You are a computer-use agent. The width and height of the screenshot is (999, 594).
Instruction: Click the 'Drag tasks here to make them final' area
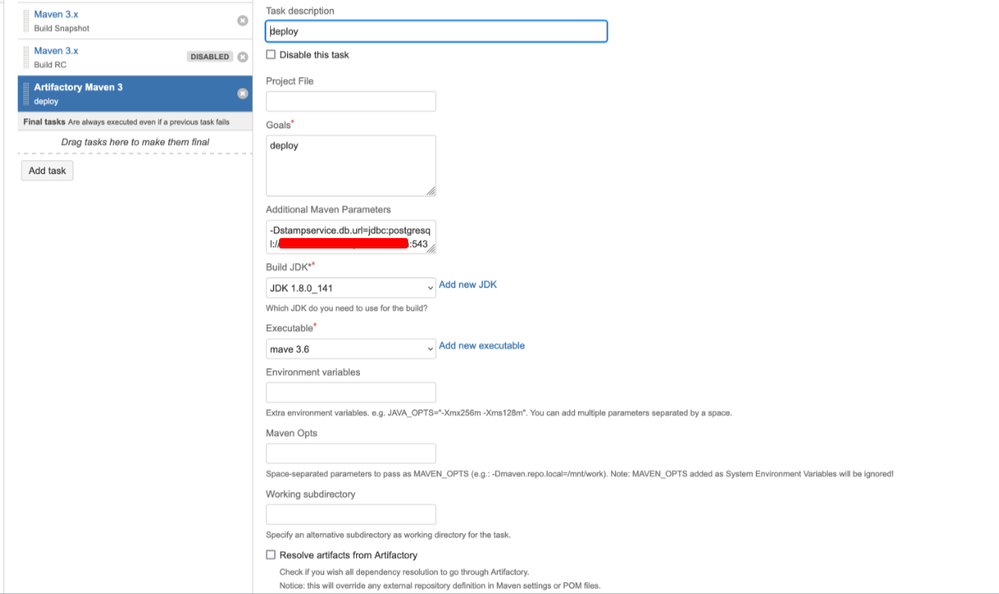(135, 142)
